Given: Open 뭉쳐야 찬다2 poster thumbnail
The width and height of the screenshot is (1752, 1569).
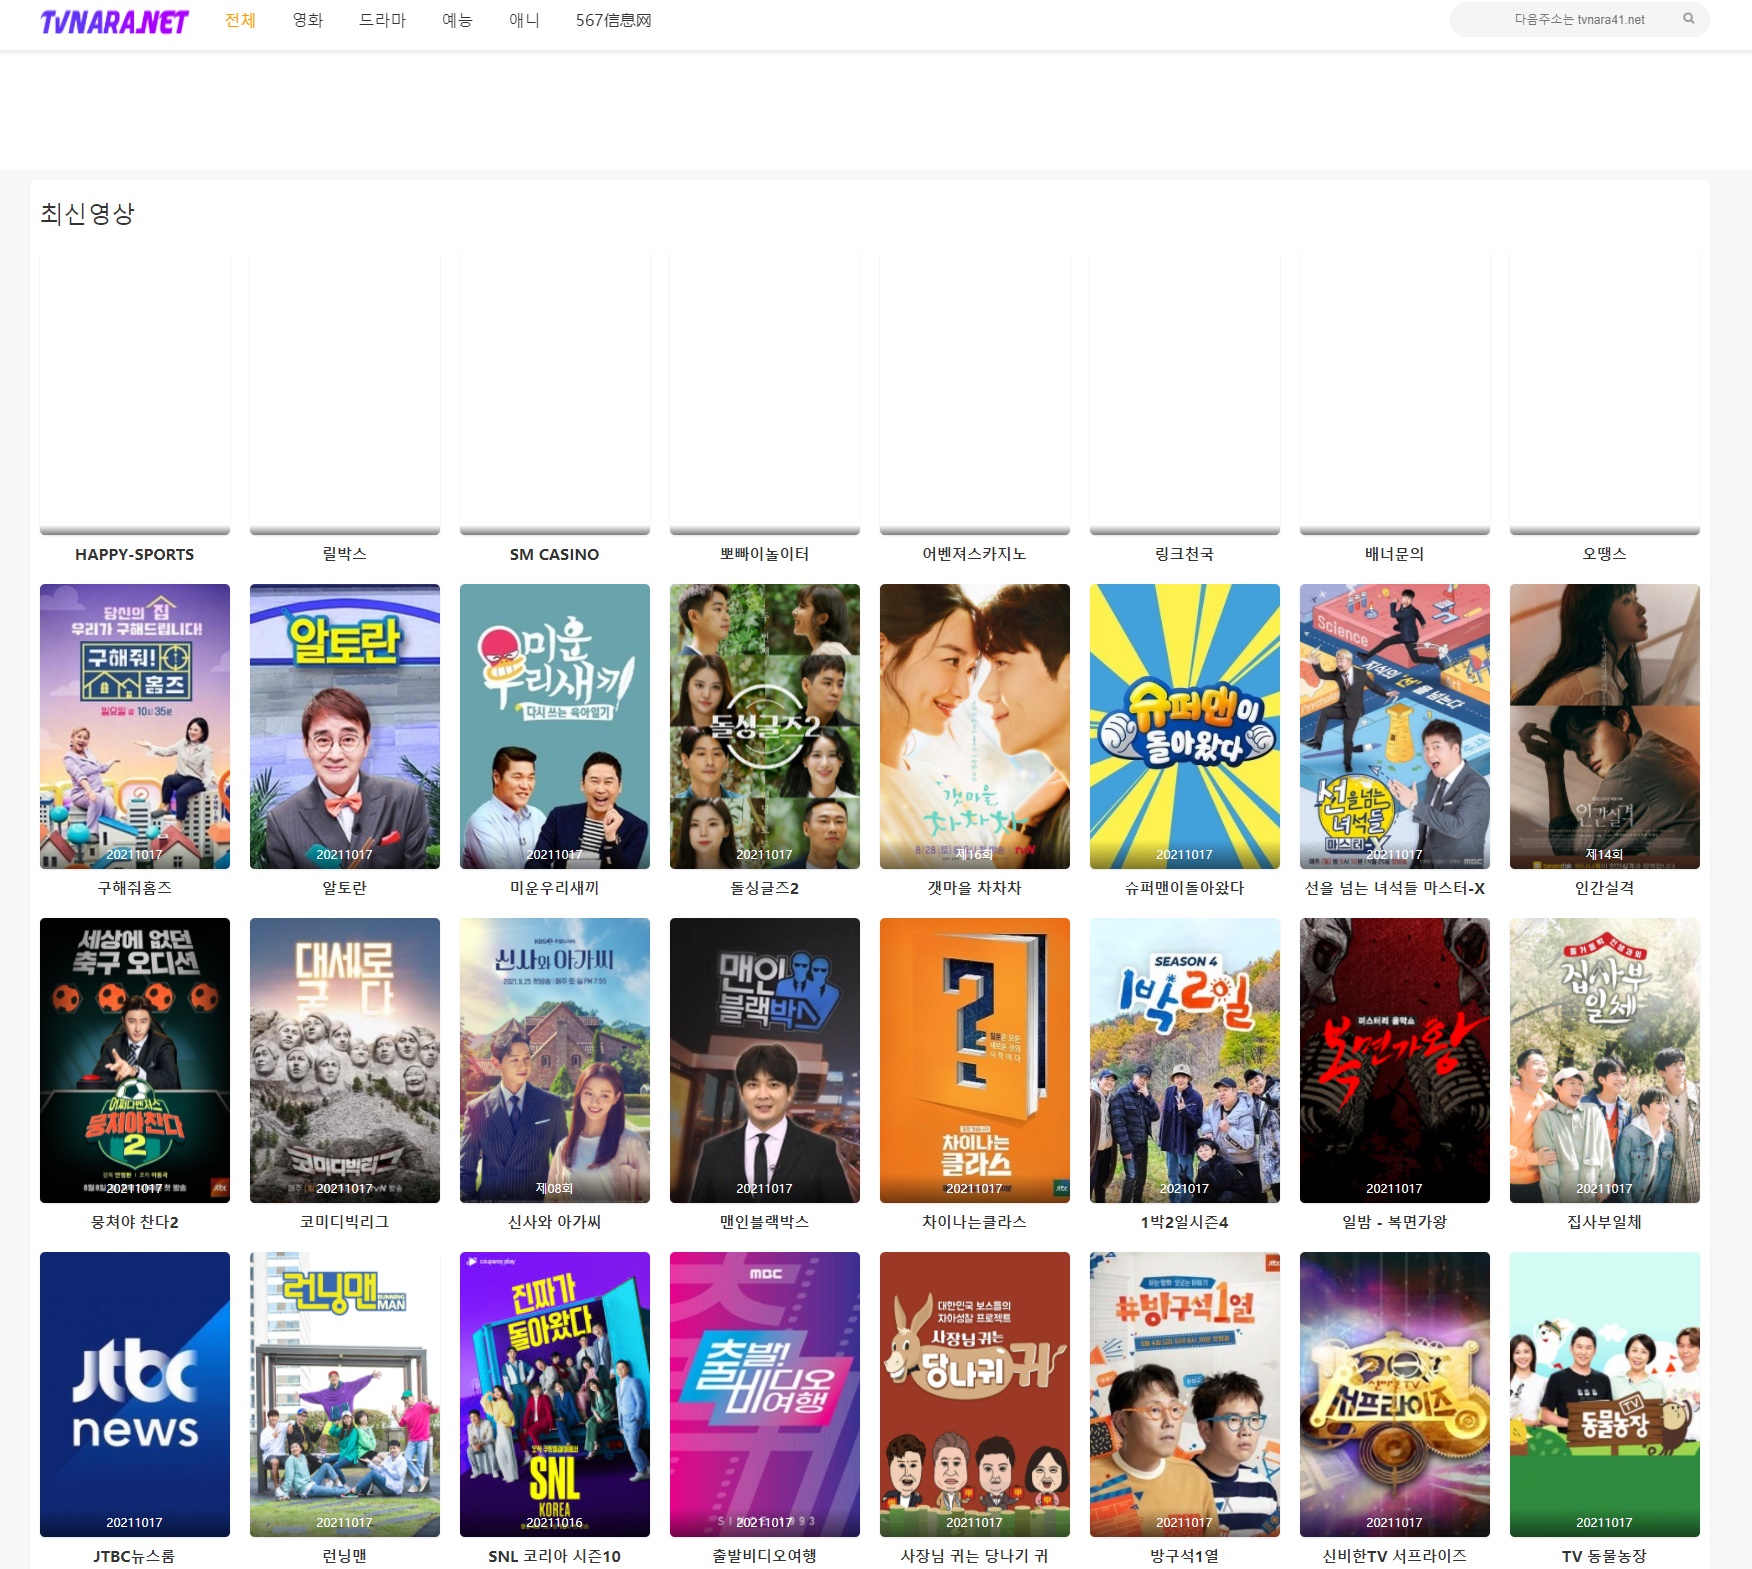Looking at the screenshot, I should point(135,1060).
